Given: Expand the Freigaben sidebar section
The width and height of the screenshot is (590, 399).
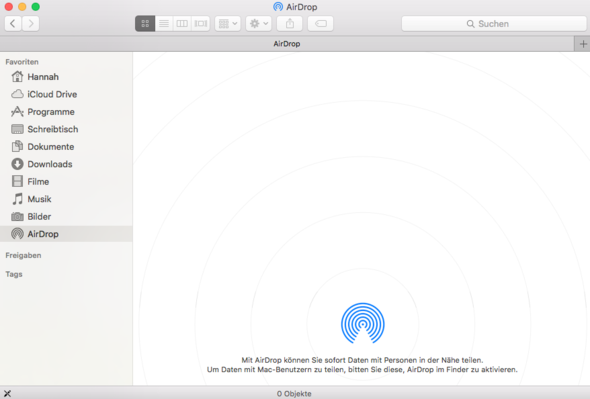Looking at the screenshot, I should (23, 255).
